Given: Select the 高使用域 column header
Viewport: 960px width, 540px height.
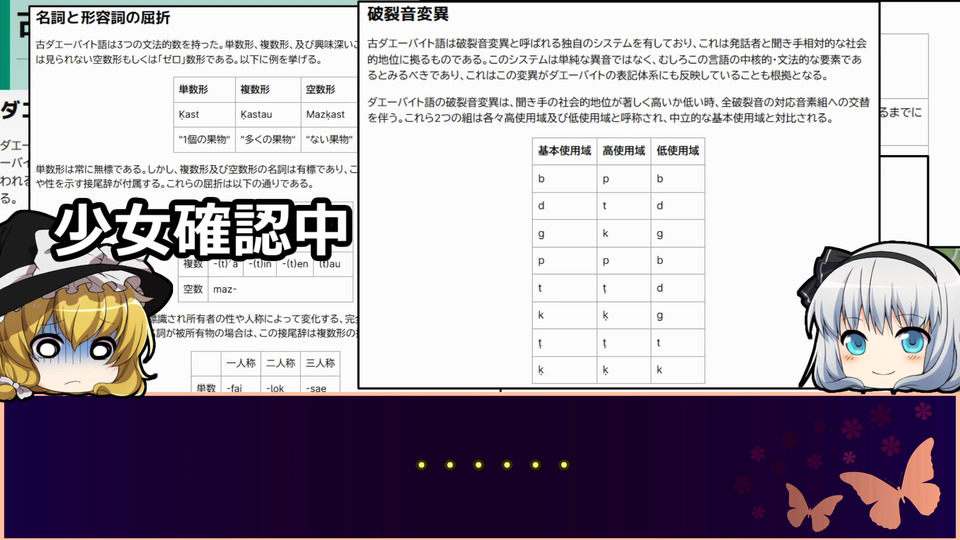Looking at the screenshot, I should (623, 151).
